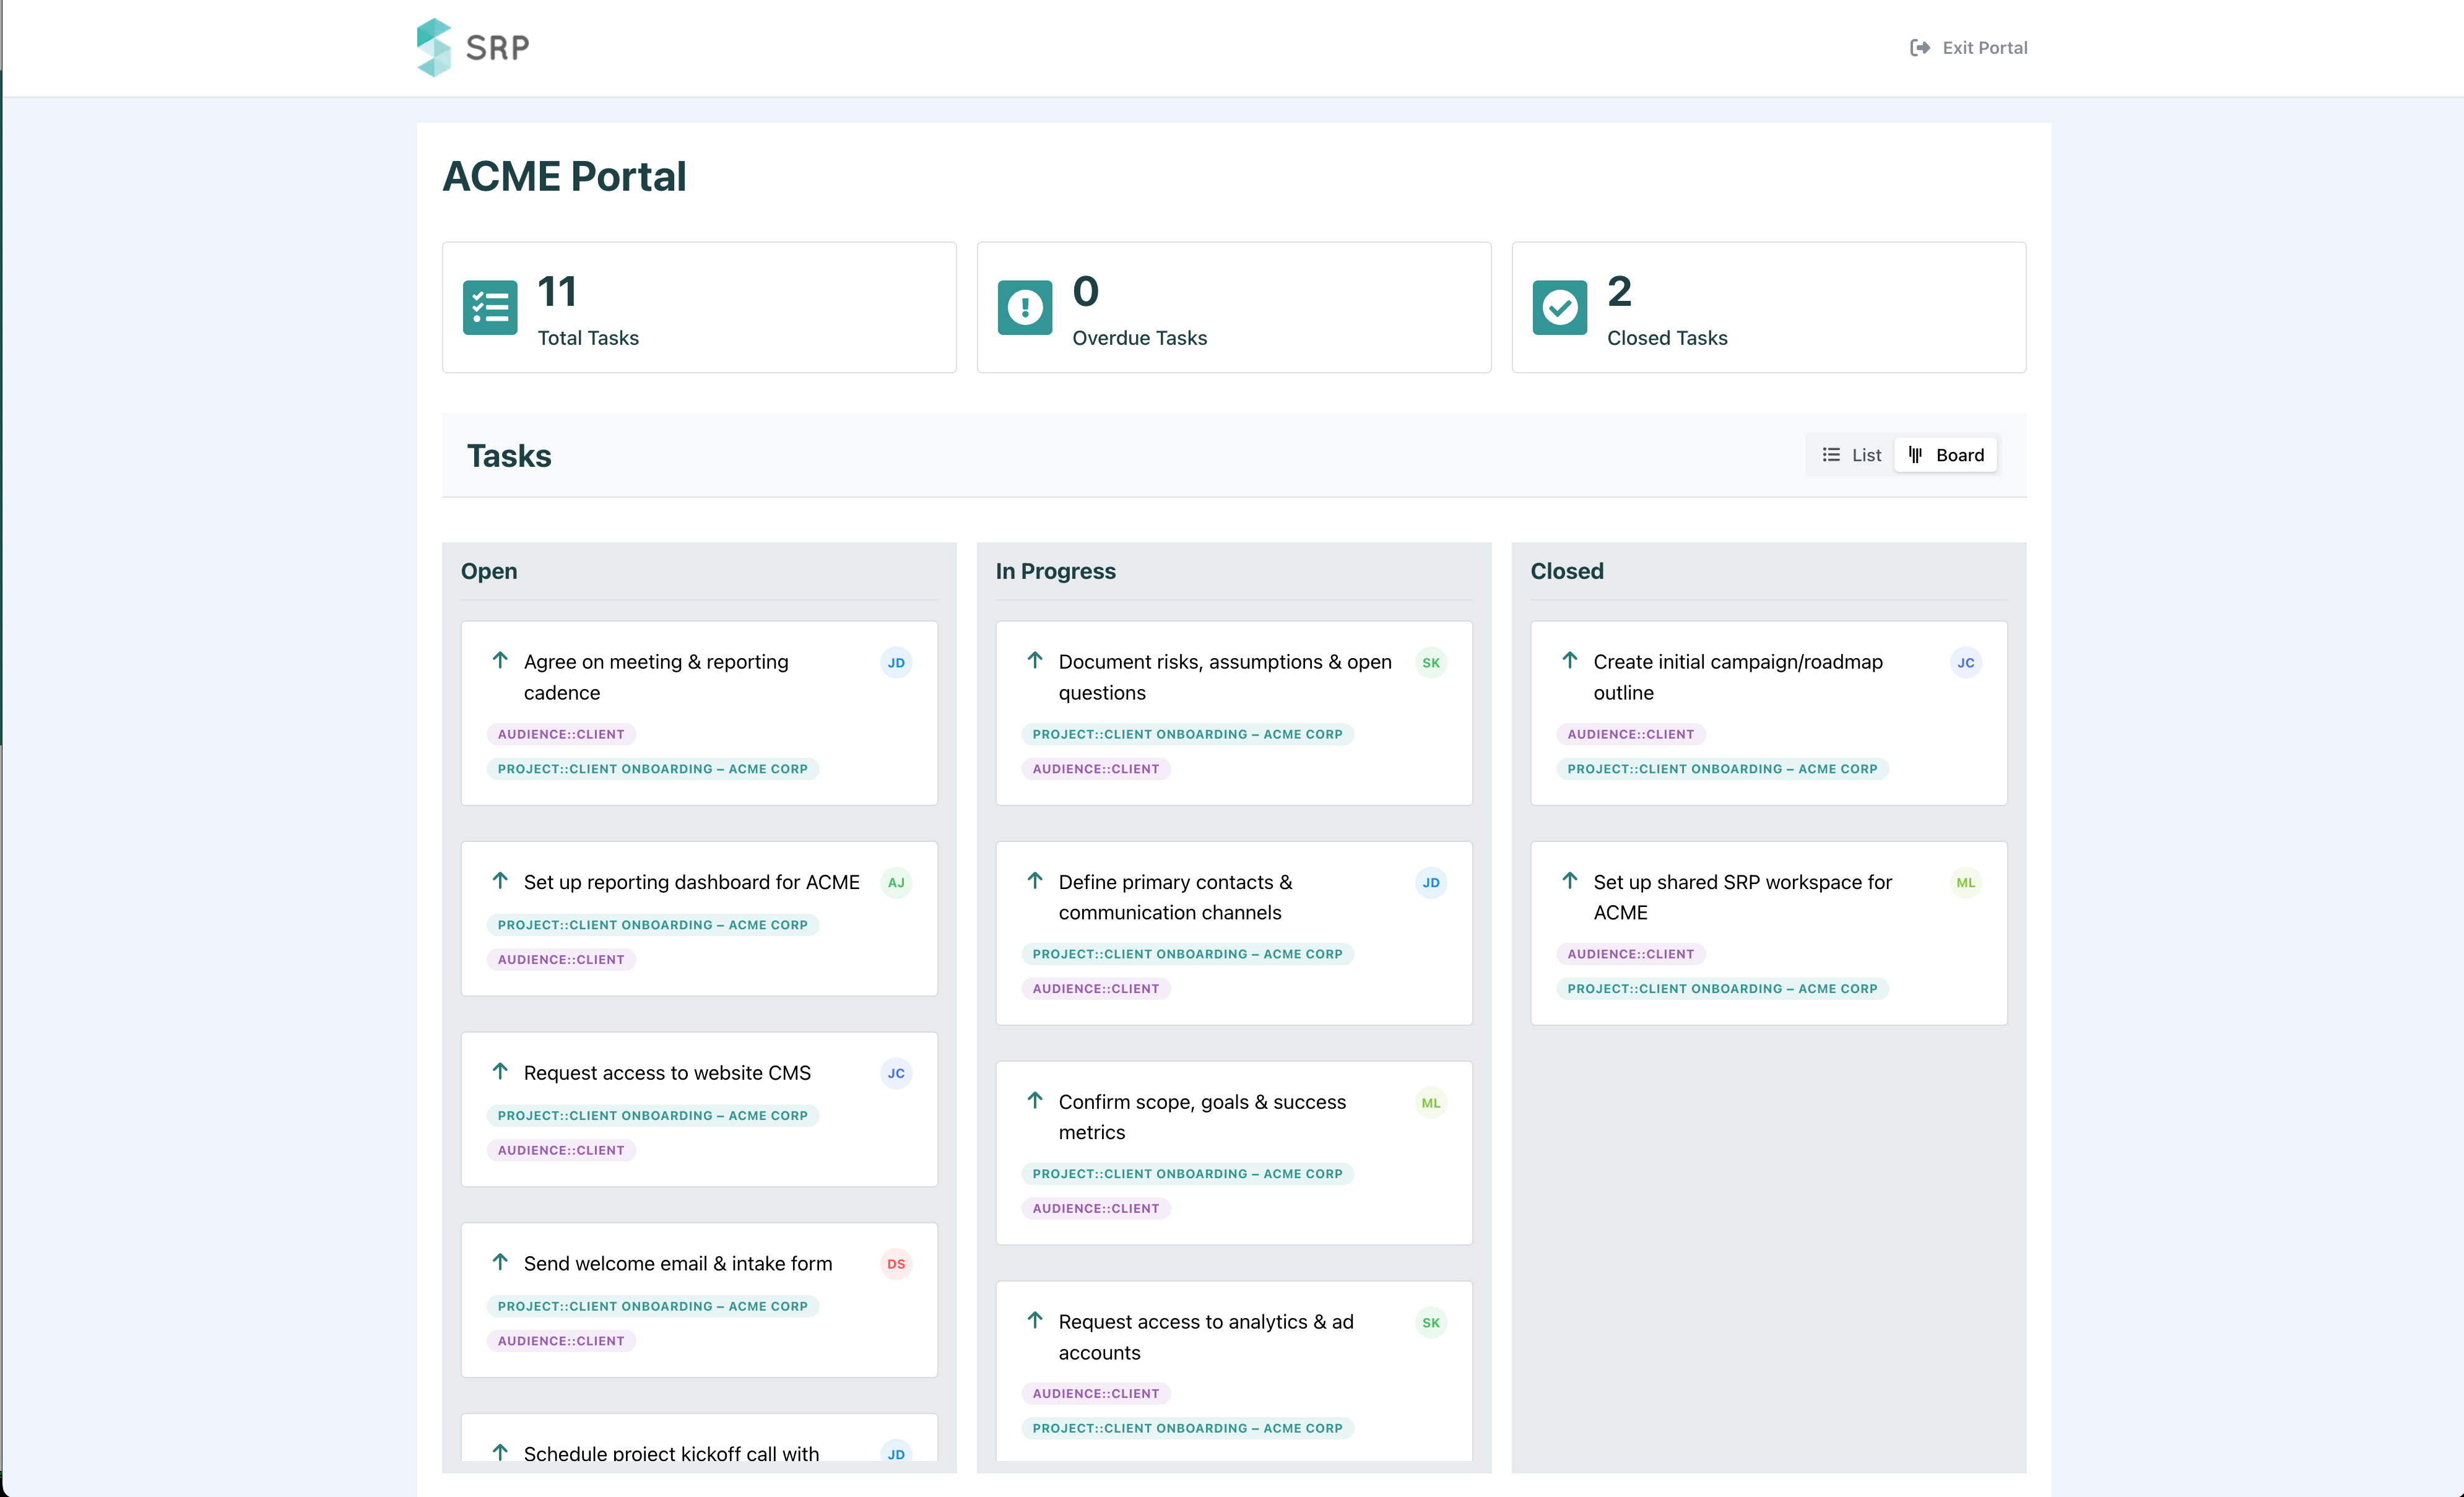Screen dimensions: 2464x1497
Task: Switch to List view
Action: (x=1851, y=455)
